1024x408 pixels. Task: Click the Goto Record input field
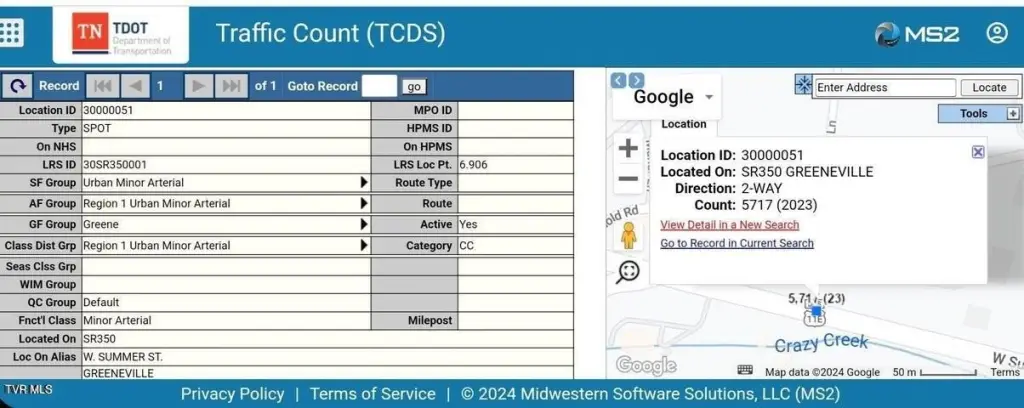[x=379, y=86]
